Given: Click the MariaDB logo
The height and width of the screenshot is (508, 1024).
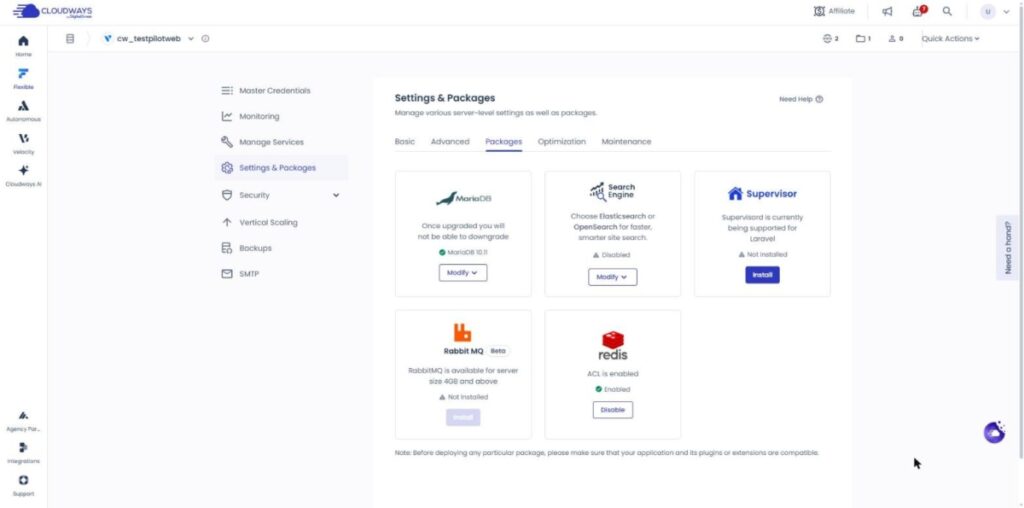Looking at the screenshot, I should [463, 198].
